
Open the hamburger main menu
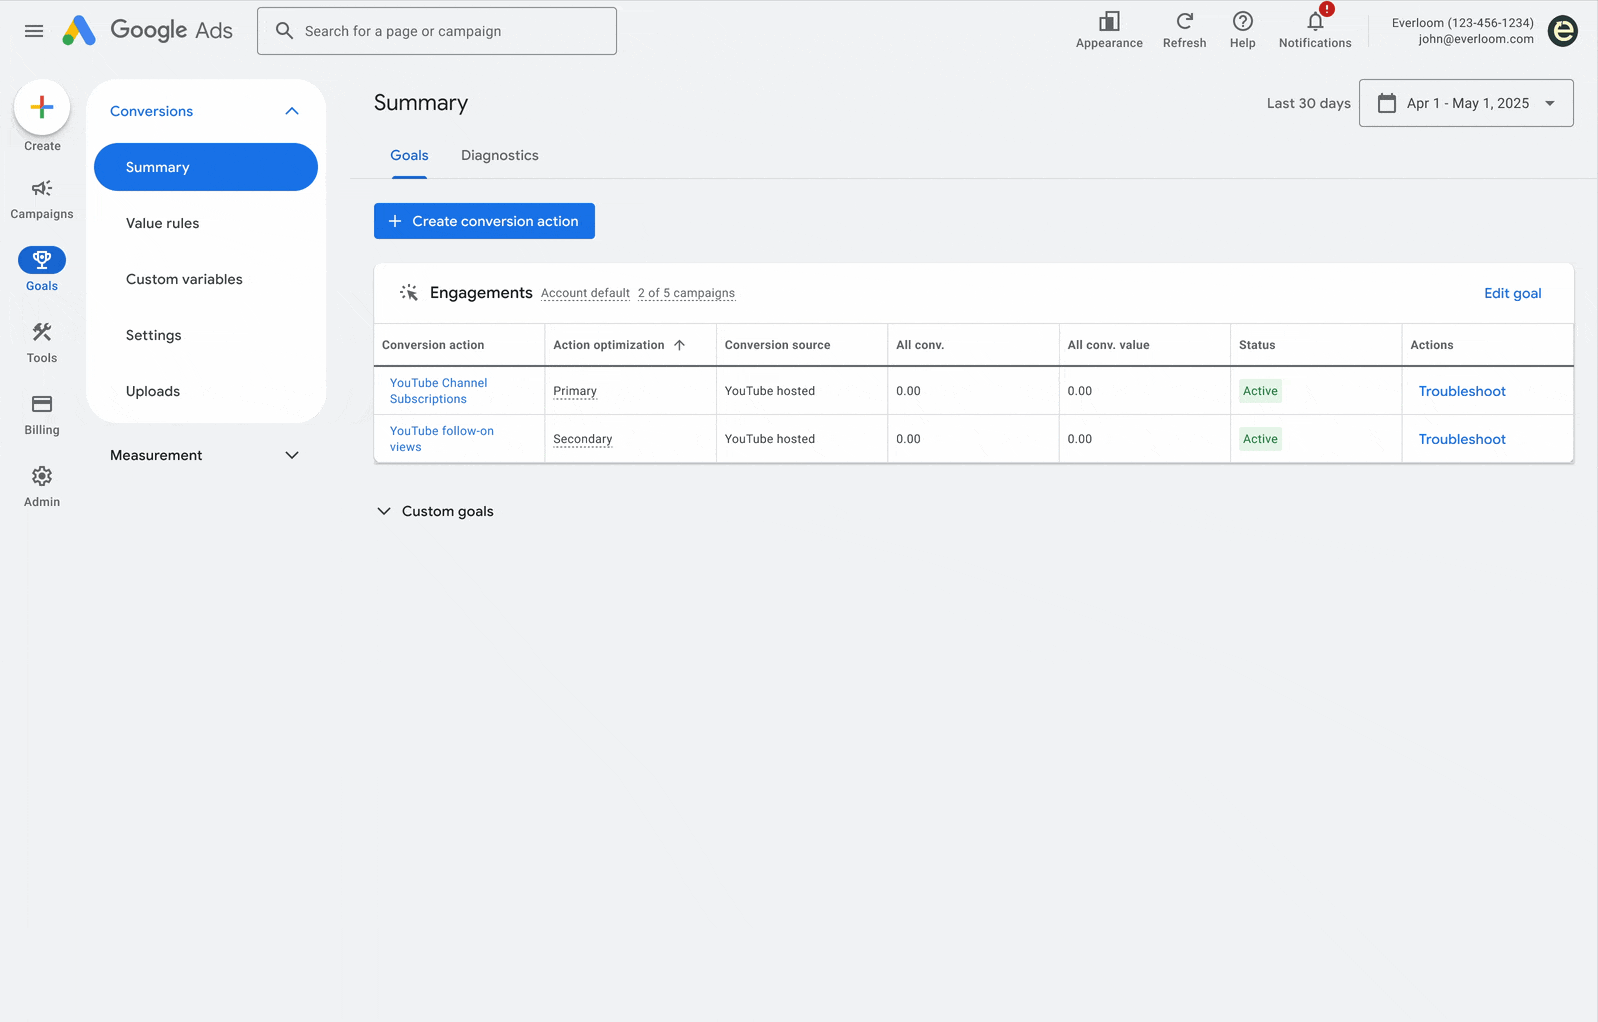tap(34, 31)
